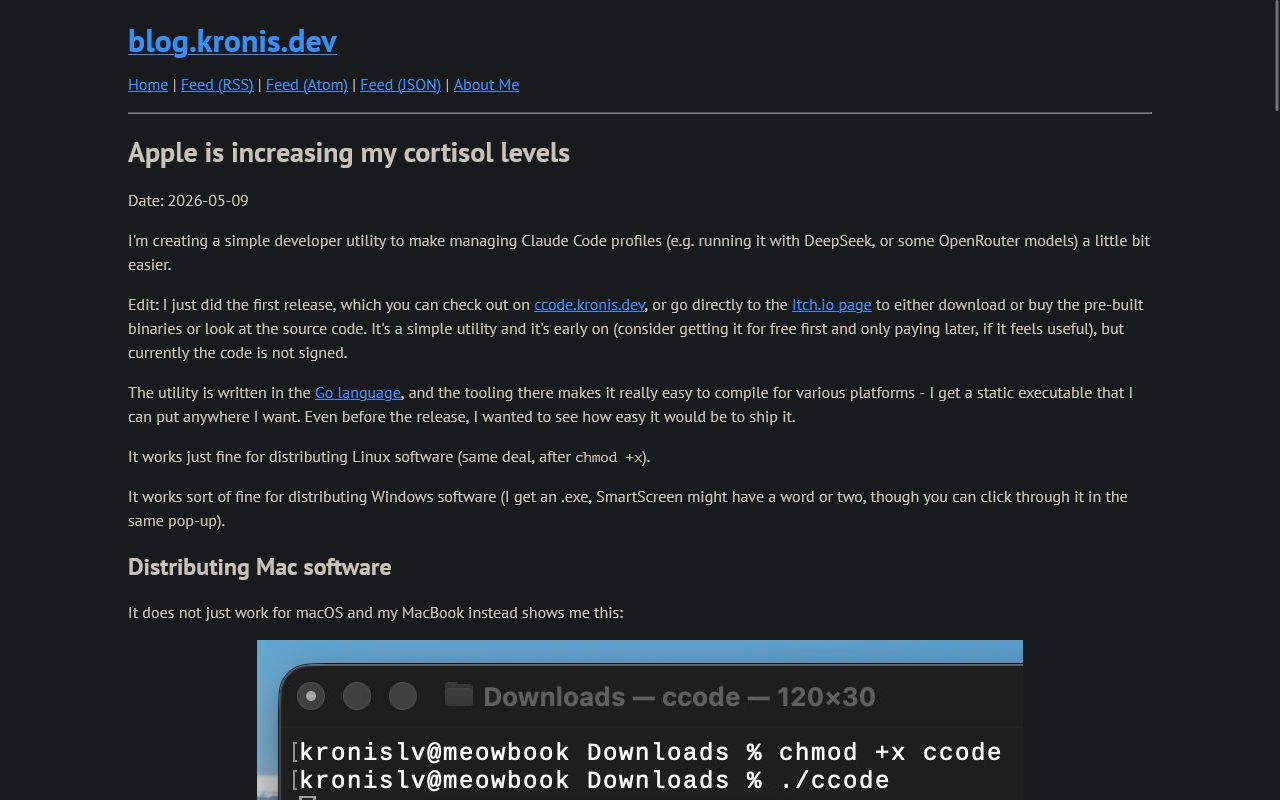Click the paragraph beginning 'I'm creating a simple developer utility'
This screenshot has width=1280, height=800.
(x=639, y=253)
